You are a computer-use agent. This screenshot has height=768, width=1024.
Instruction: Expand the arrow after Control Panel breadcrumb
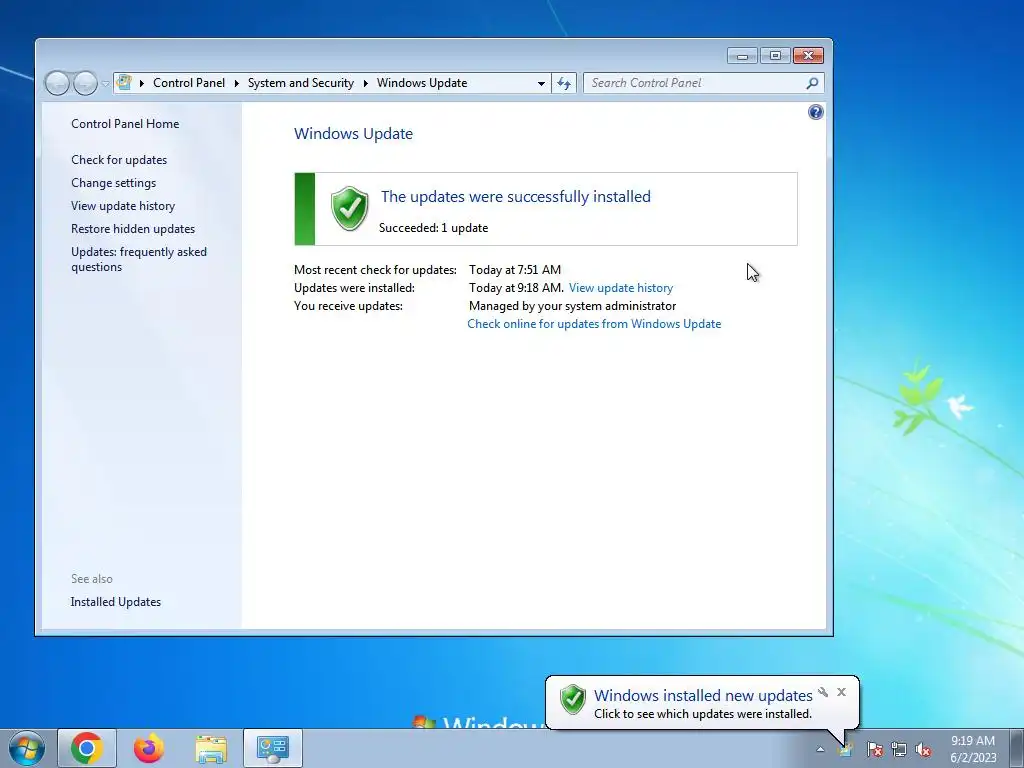pos(236,83)
